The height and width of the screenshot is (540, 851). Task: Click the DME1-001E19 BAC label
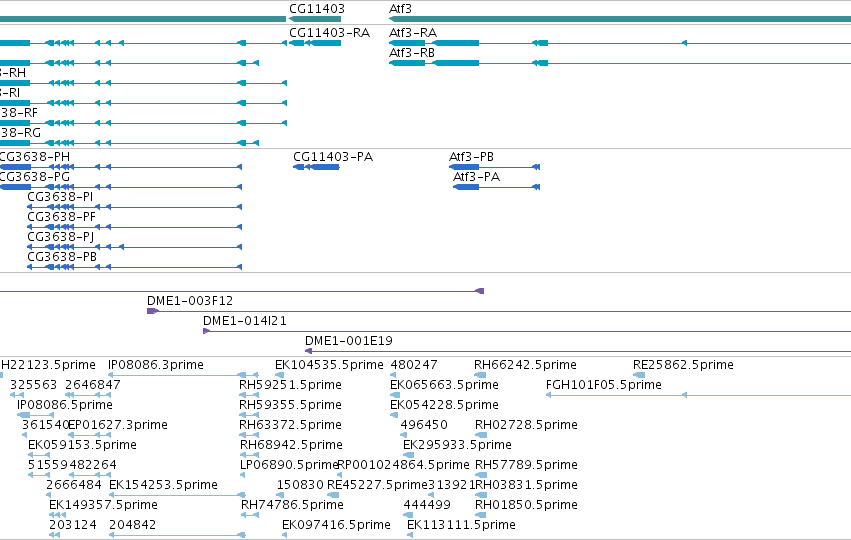tap(349, 341)
